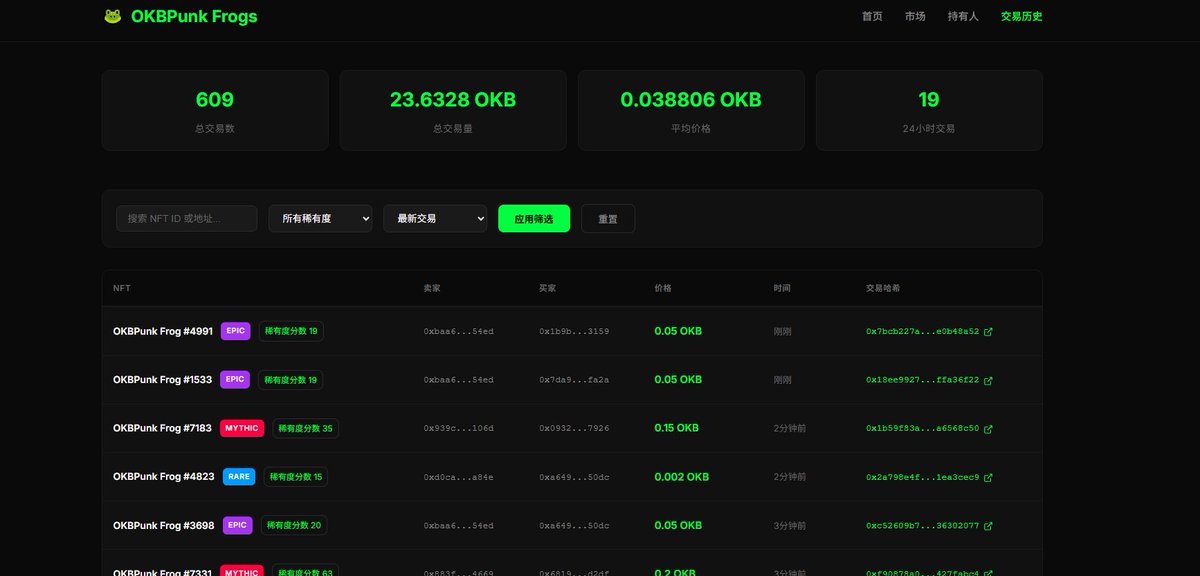
Task: Go to 首页 in navigation
Action: coord(872,16)
